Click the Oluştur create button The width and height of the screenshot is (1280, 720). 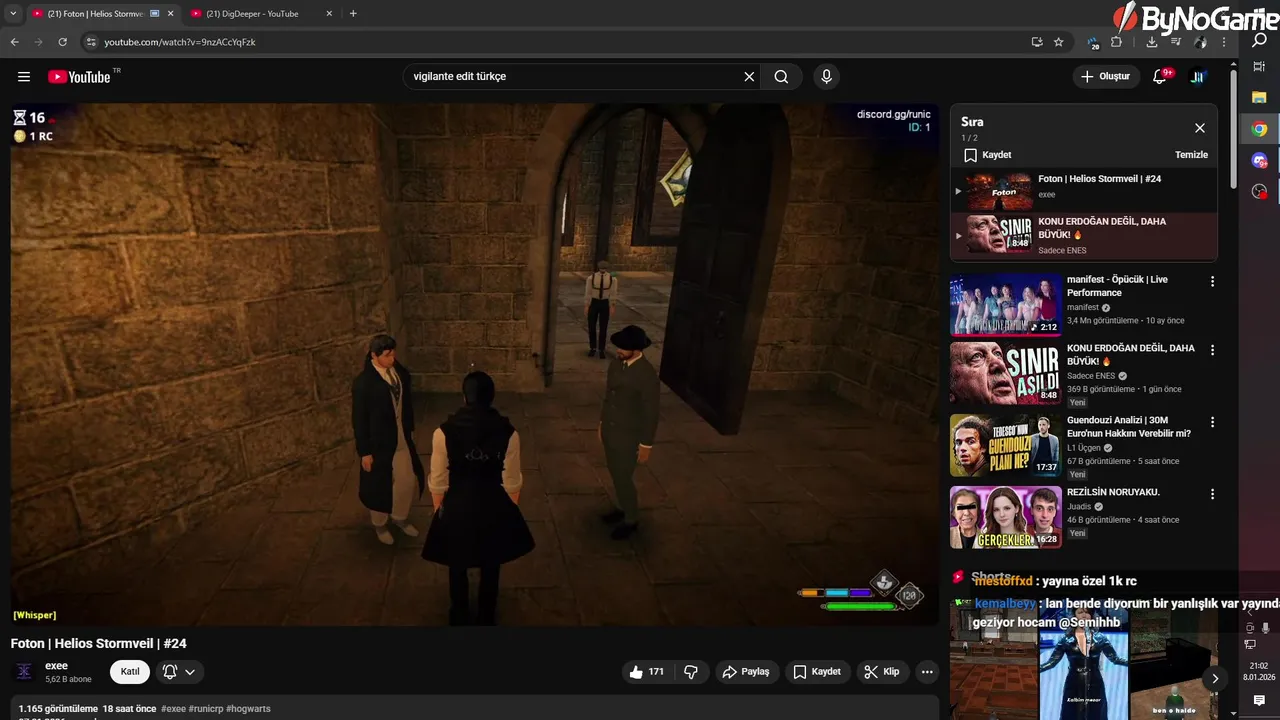tap(1105, 77)
